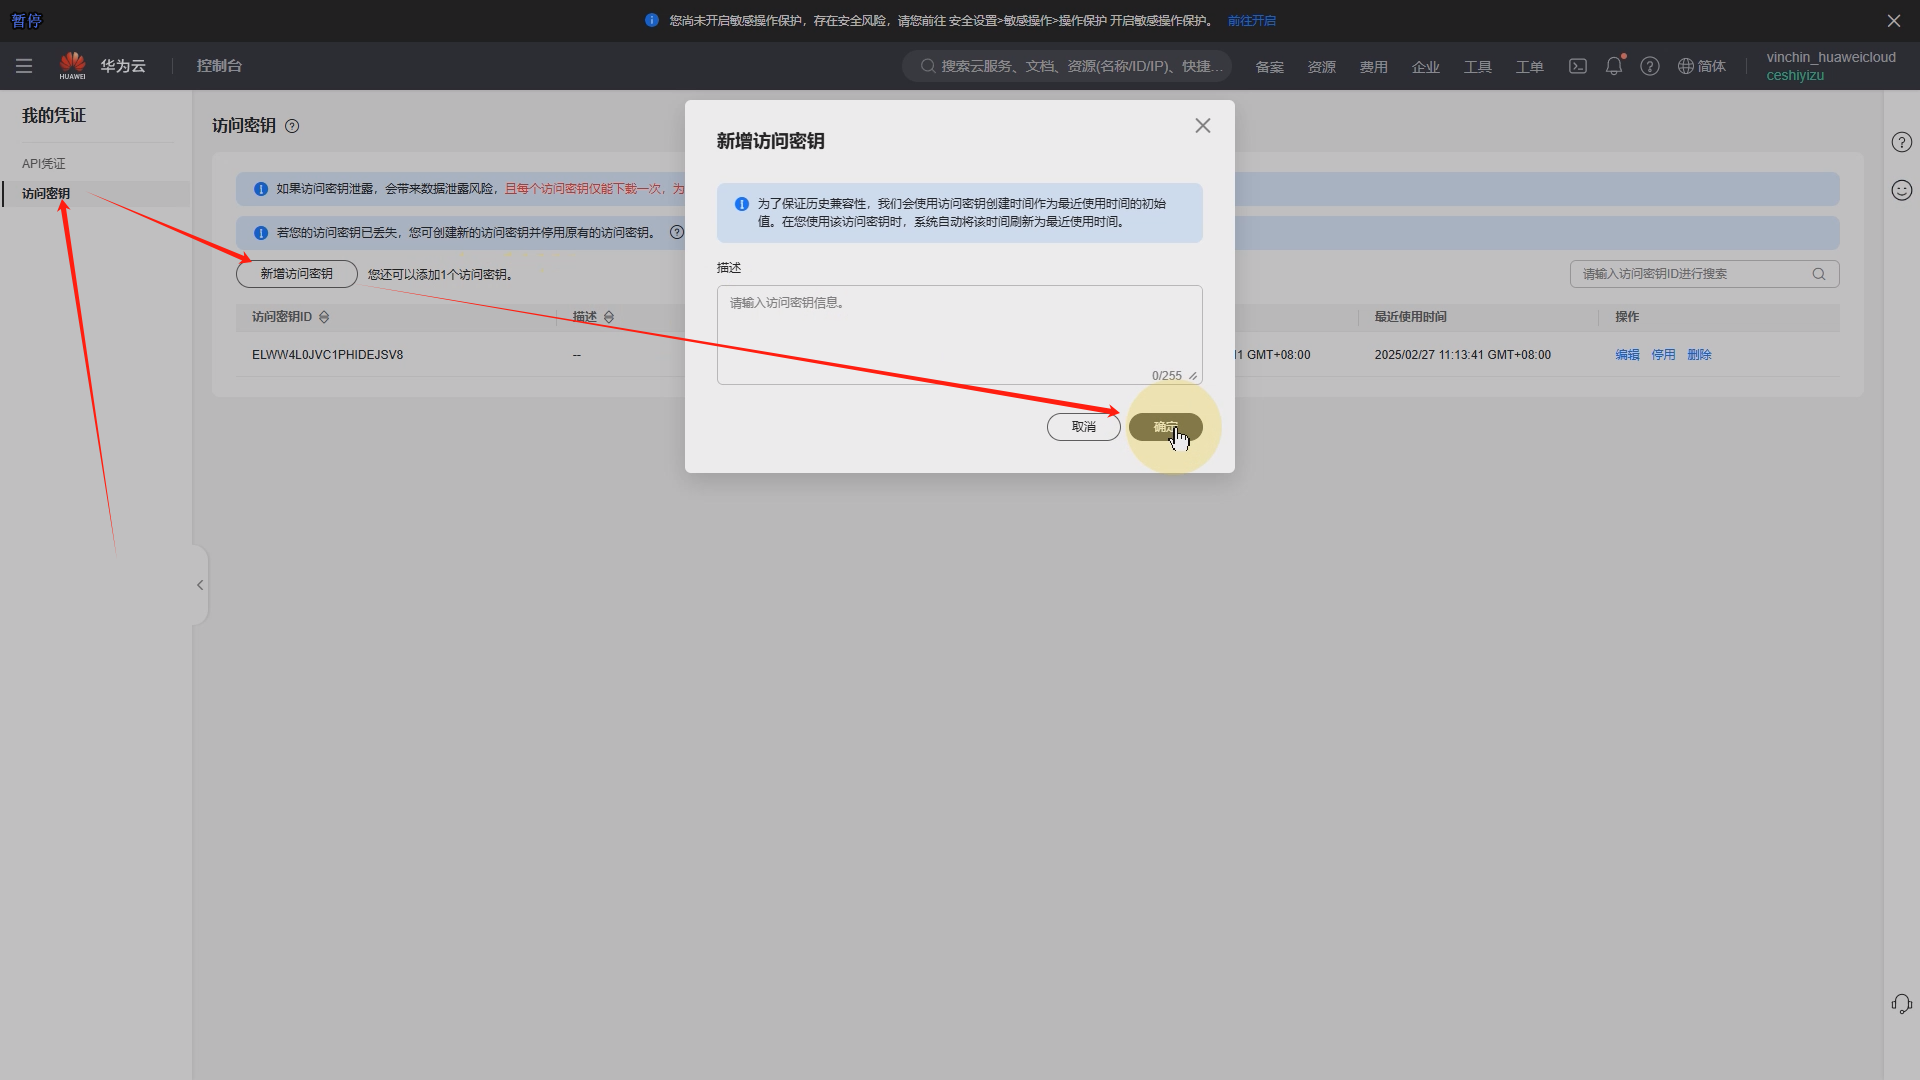
Task: Click the 前往开启 link in banner
Action: coord(1251,21)
